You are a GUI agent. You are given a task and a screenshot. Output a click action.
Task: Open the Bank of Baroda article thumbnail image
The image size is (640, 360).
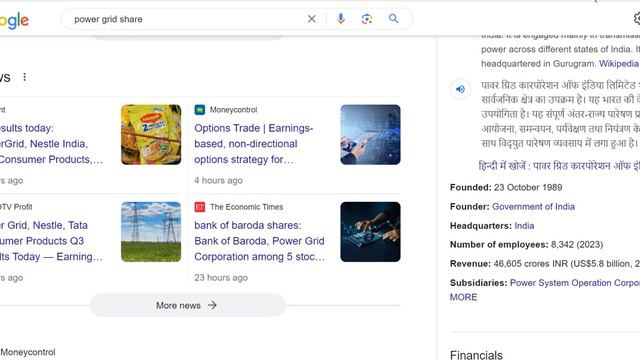tap(371, 232)
